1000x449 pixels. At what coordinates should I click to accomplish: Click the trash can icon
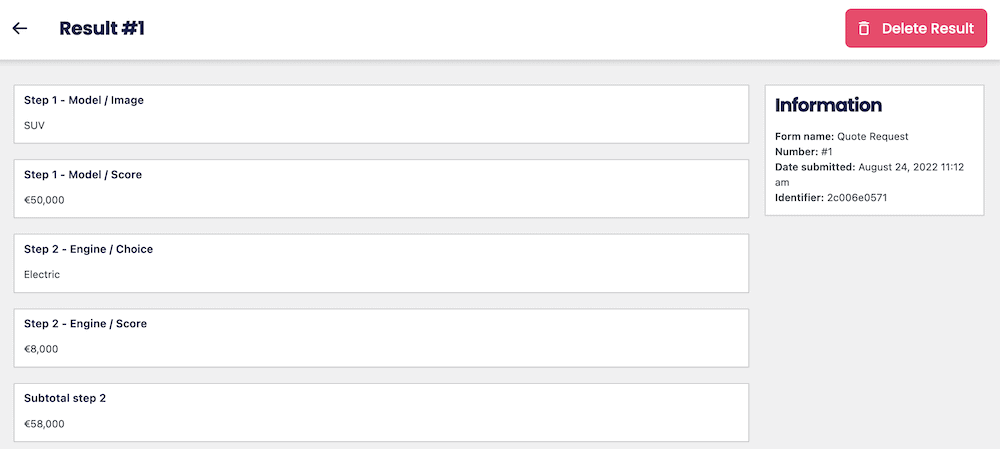coord(864,29)
